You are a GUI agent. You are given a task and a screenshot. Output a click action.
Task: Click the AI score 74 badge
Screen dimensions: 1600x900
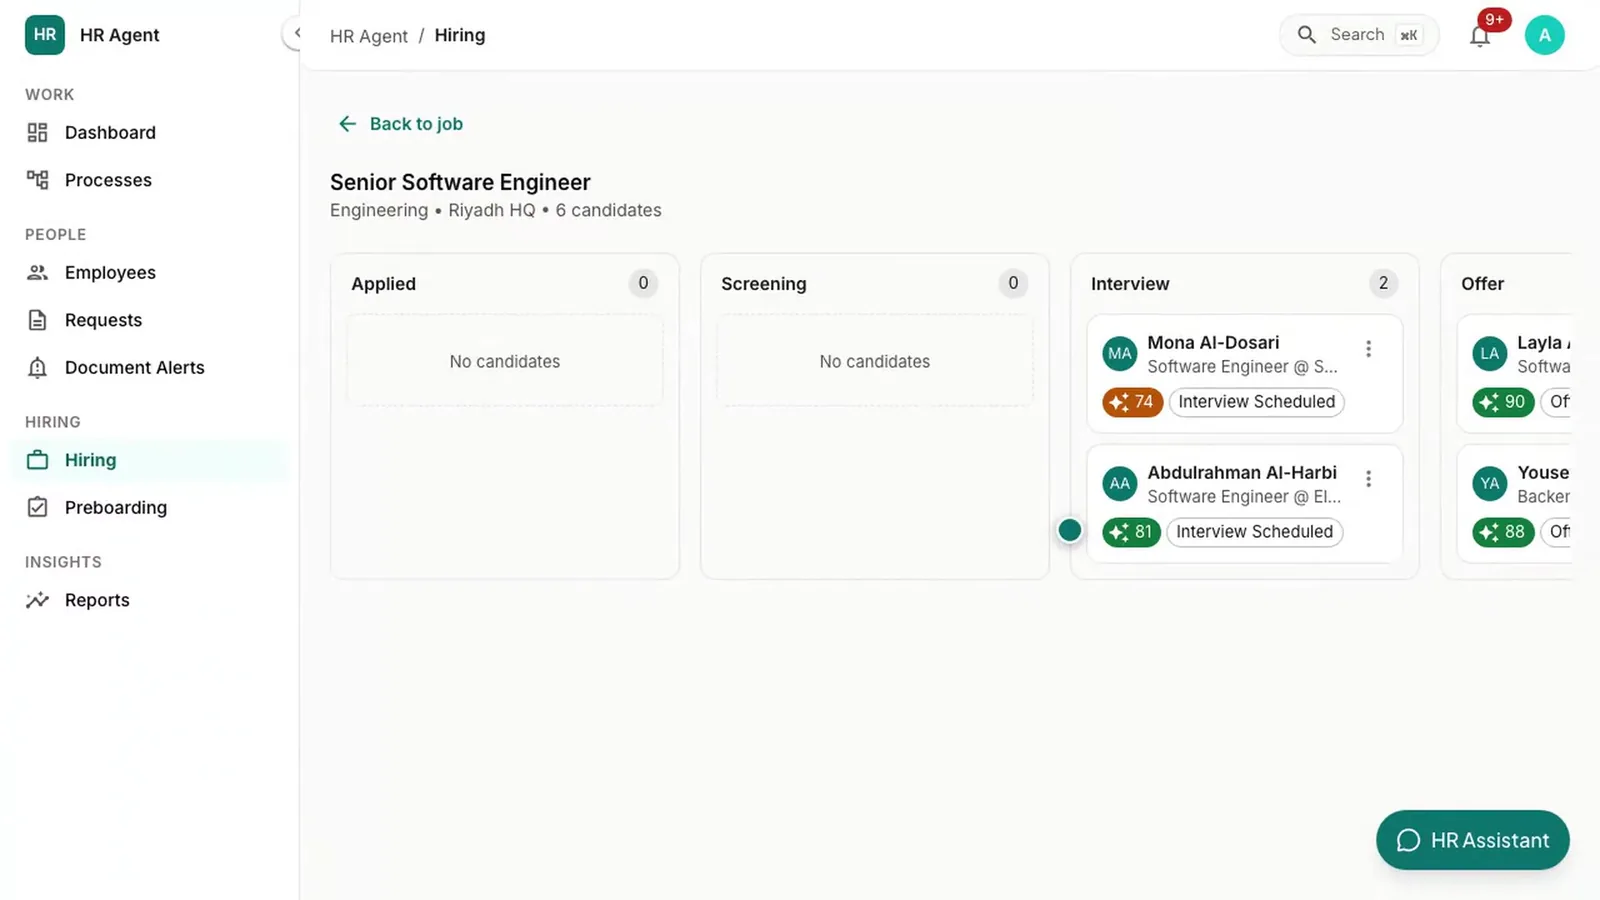point(1132,402)
